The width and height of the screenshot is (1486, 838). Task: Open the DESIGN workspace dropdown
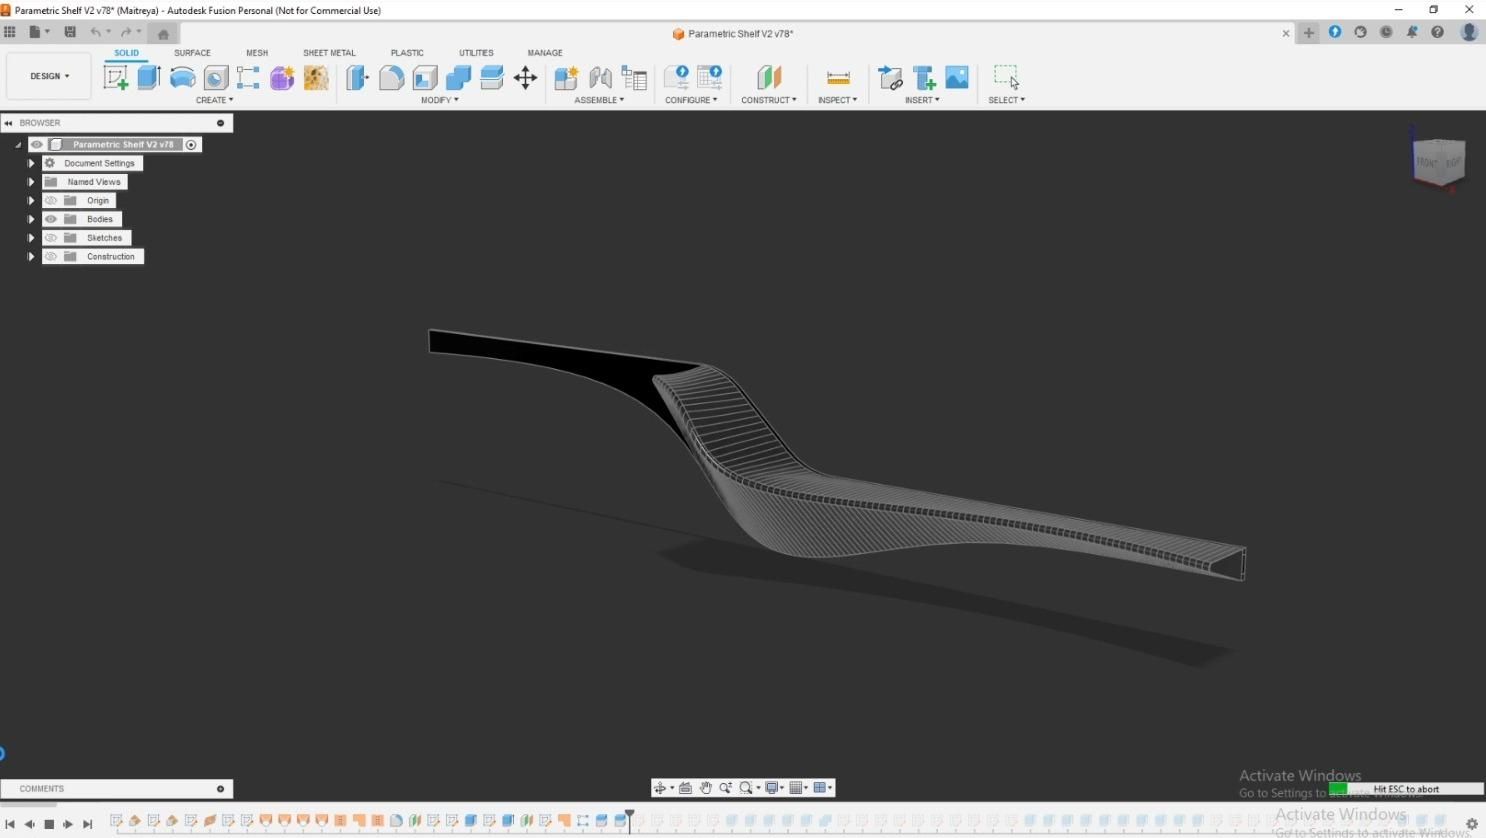click(49, 76)
